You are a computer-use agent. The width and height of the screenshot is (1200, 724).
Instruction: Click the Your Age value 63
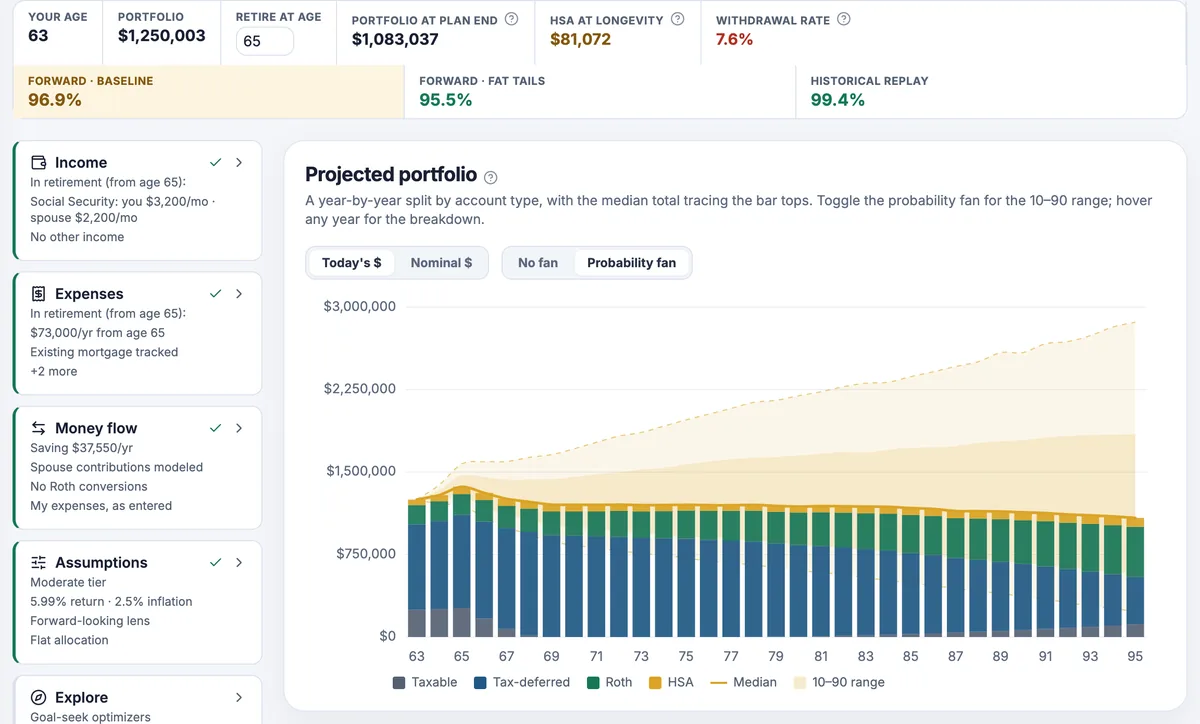(38, 36)
